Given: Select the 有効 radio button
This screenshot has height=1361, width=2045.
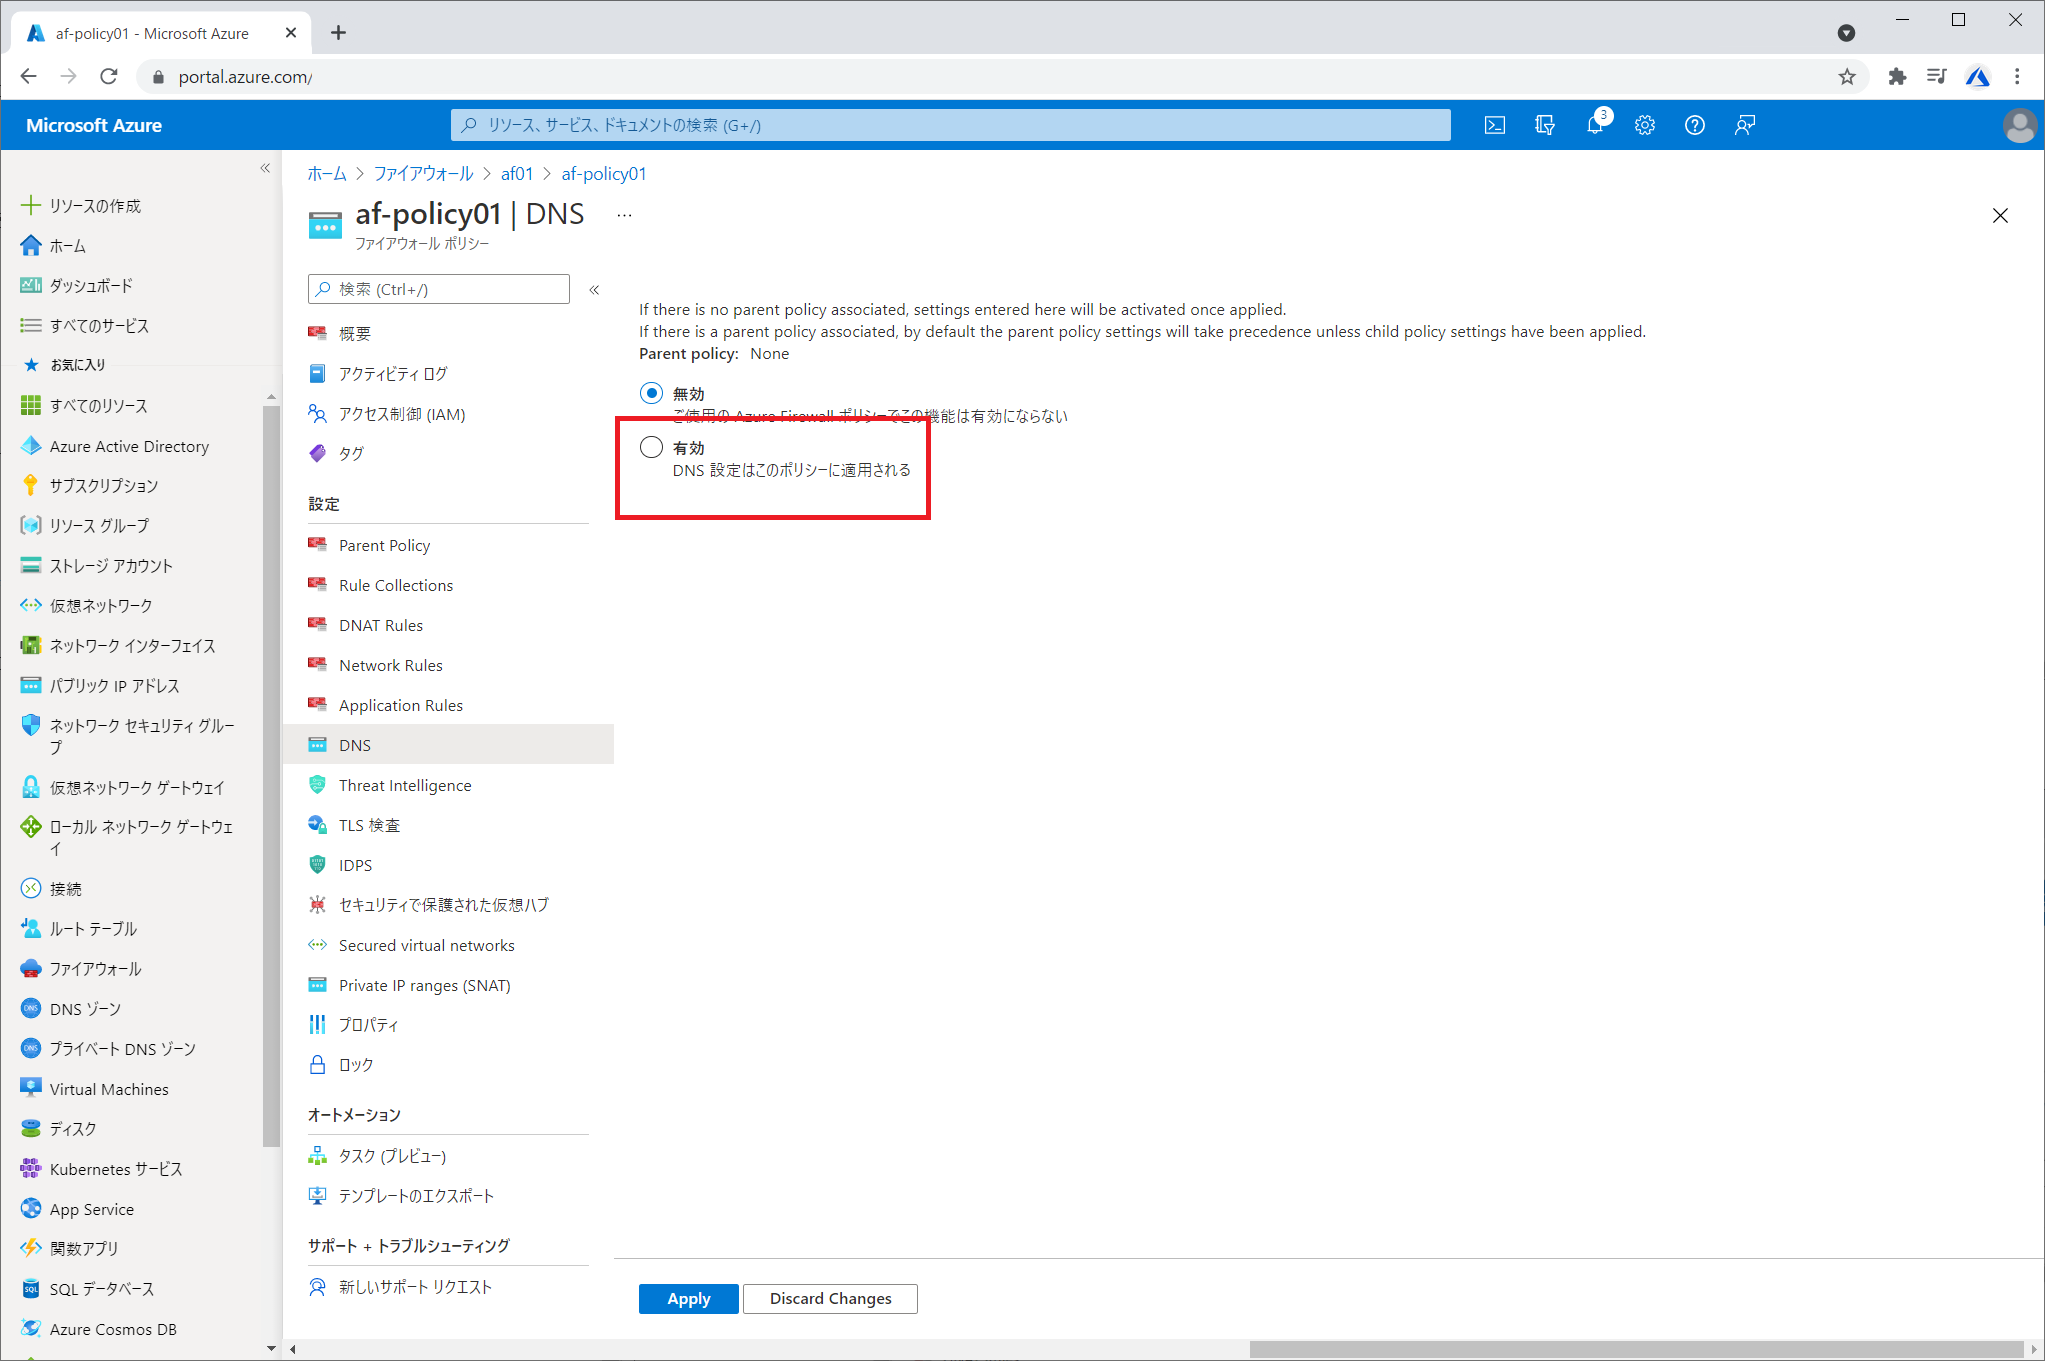Looking at the screenshot, I should tap(651, 447).
